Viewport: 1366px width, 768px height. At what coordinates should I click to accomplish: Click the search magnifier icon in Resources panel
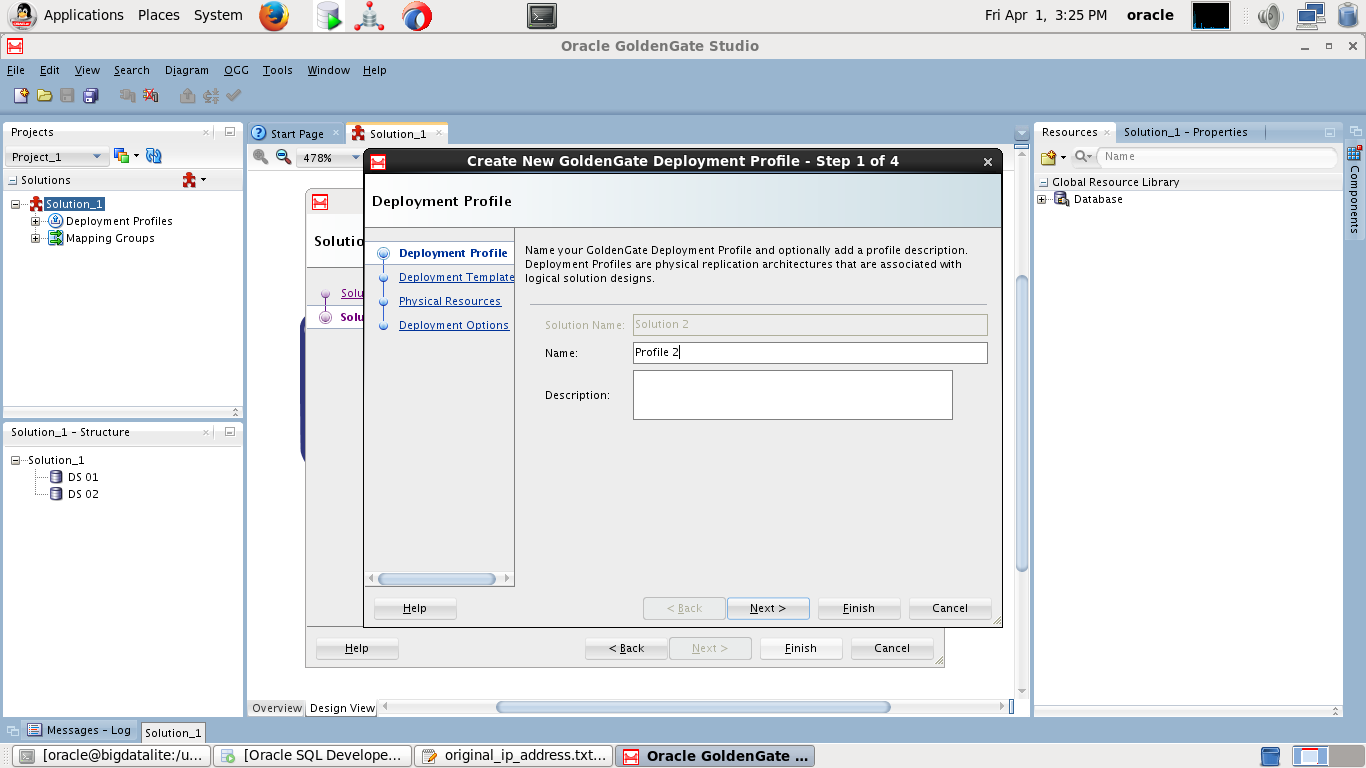tap(1081, 157)
